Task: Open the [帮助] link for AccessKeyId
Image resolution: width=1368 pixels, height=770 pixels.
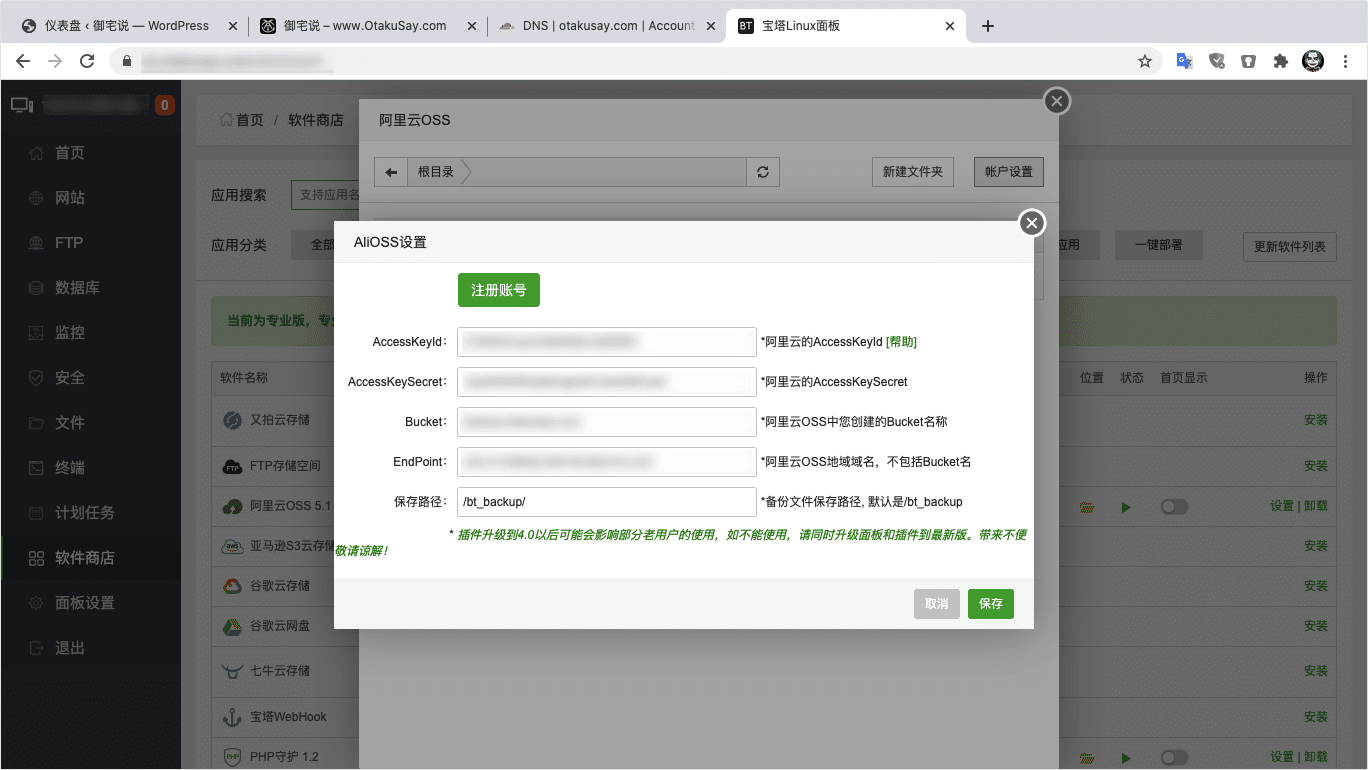Action: [x=901, y=342]
